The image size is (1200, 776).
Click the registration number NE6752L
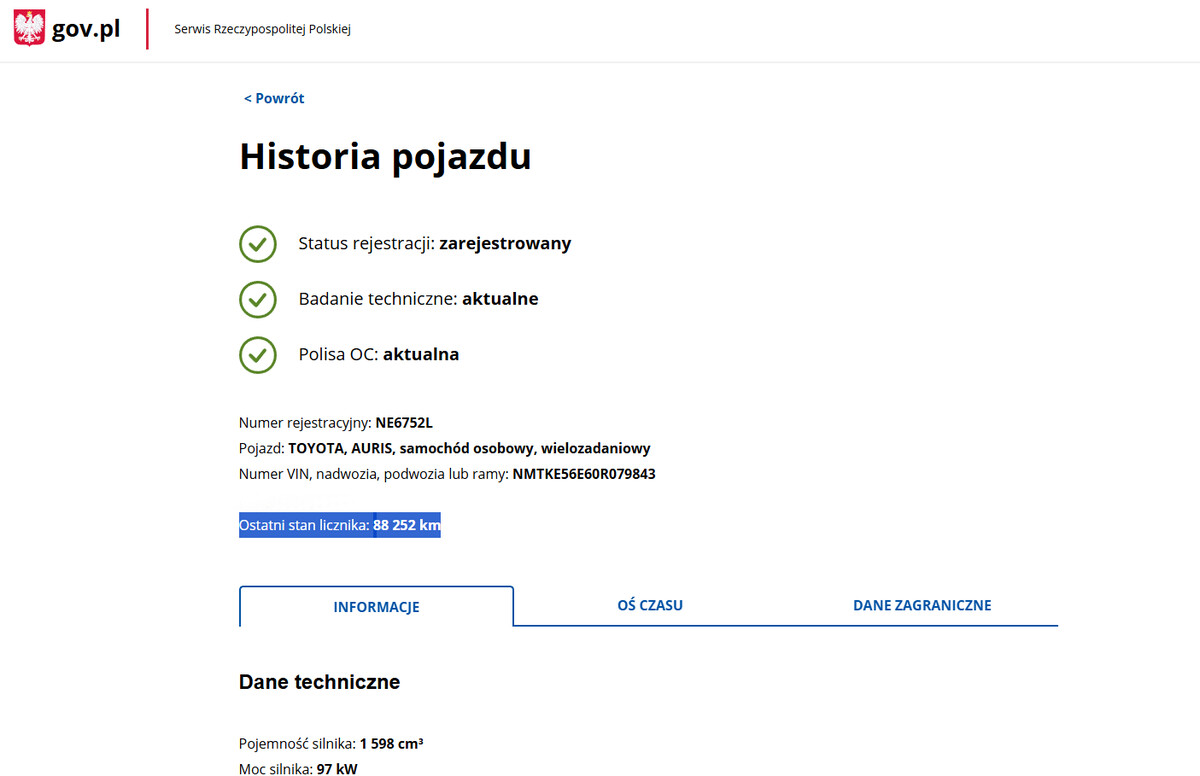pyautogui.click(x=406, y=422)
